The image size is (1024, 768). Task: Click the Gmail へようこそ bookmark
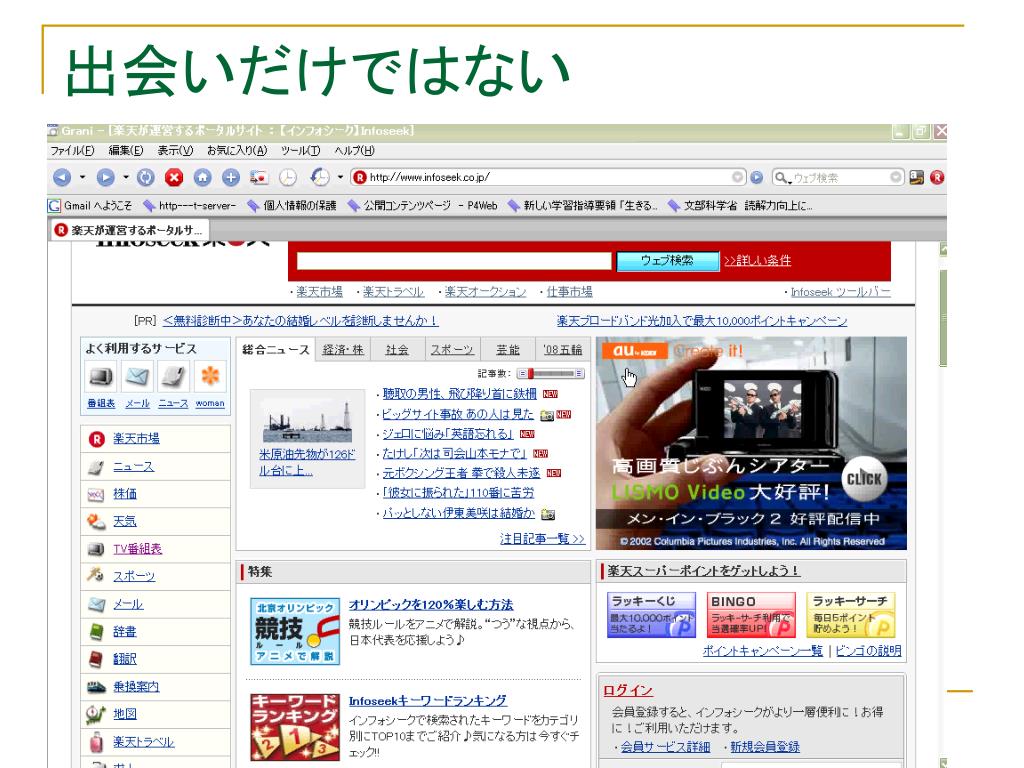coord(90,206)
